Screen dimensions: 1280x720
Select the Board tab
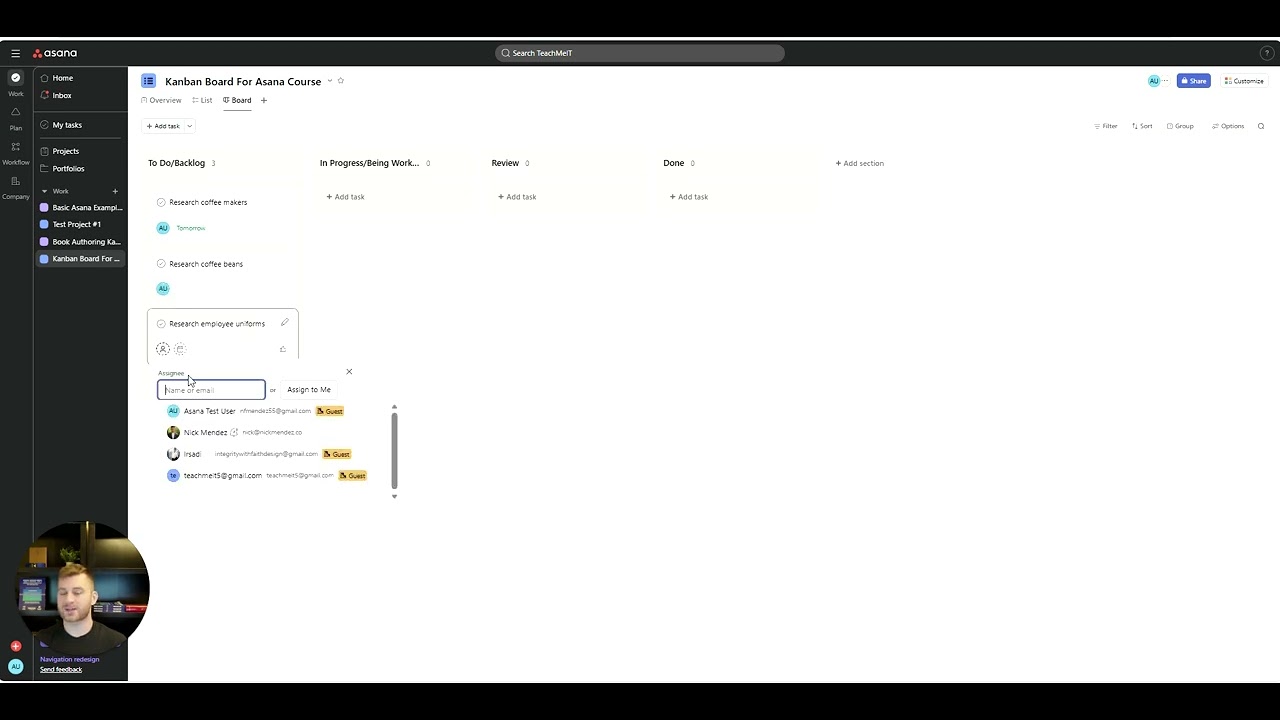[237, 100]
